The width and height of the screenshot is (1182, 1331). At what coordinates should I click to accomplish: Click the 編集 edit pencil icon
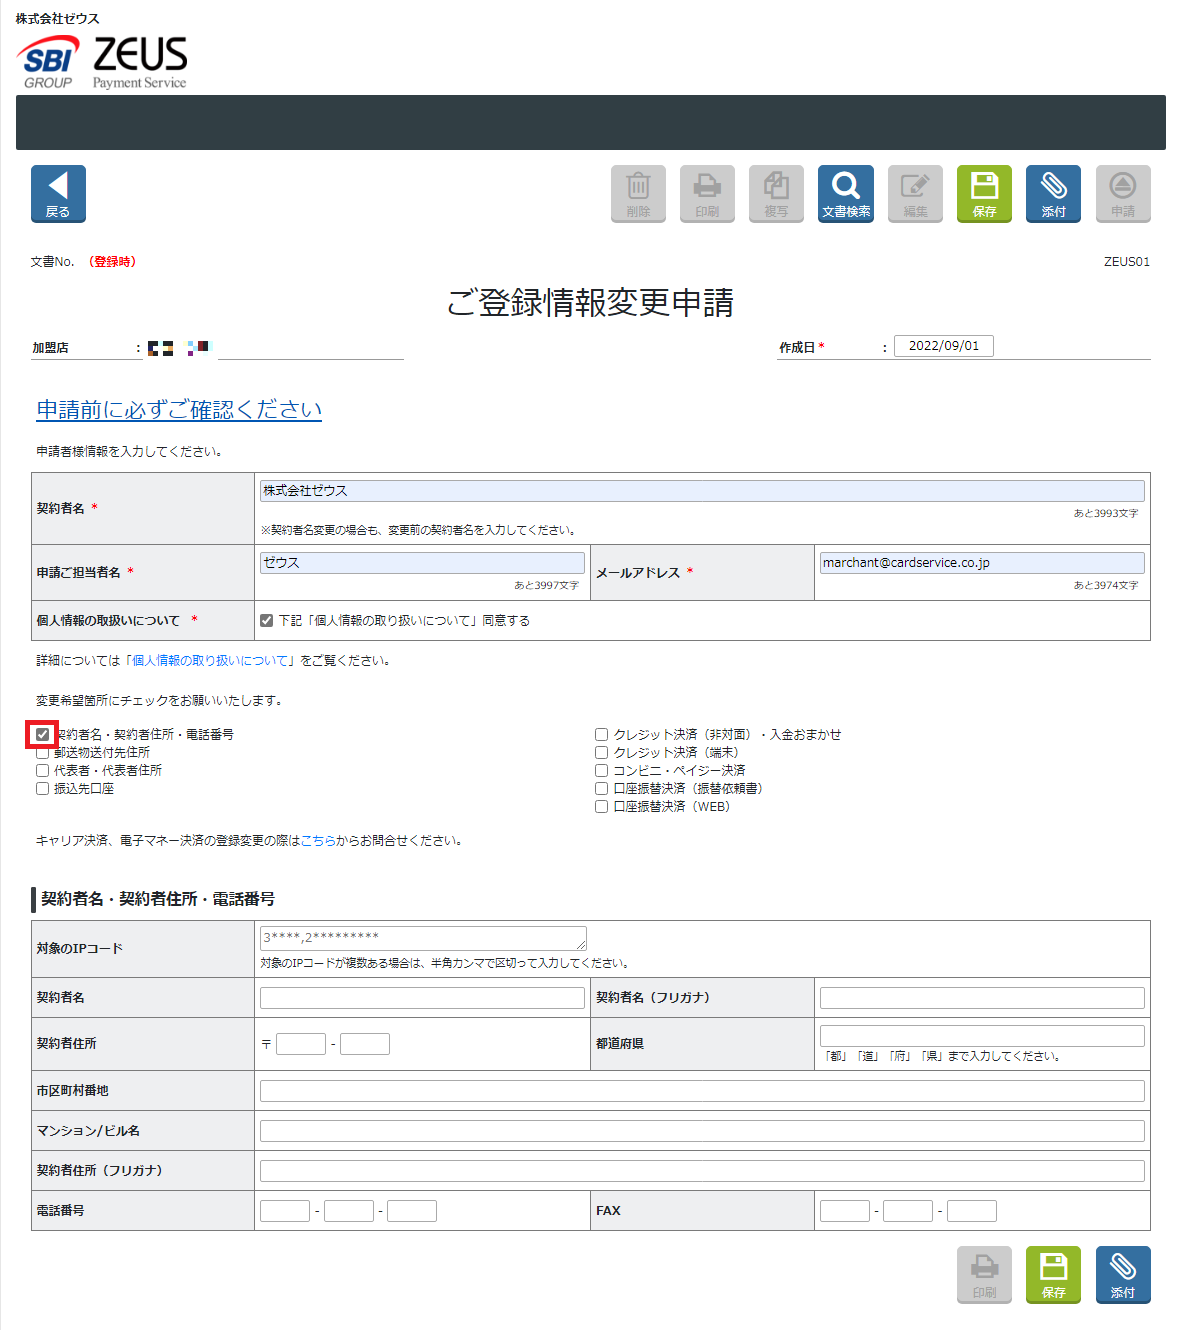click(x=915, y=193)
